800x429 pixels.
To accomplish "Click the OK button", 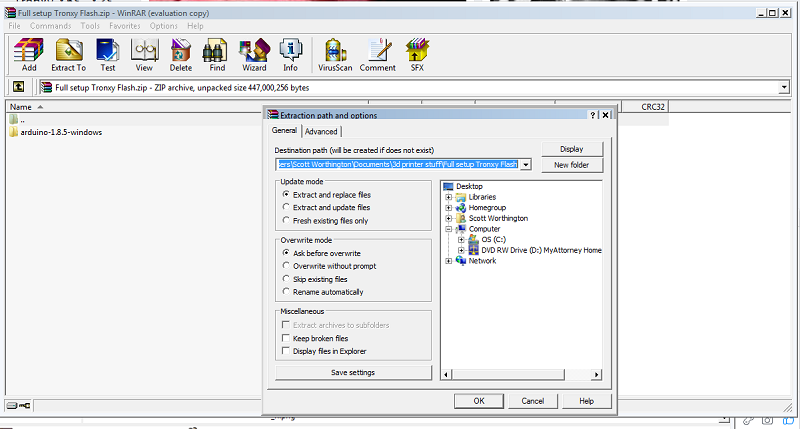I will pyautogui.click(x=479, y=401).
